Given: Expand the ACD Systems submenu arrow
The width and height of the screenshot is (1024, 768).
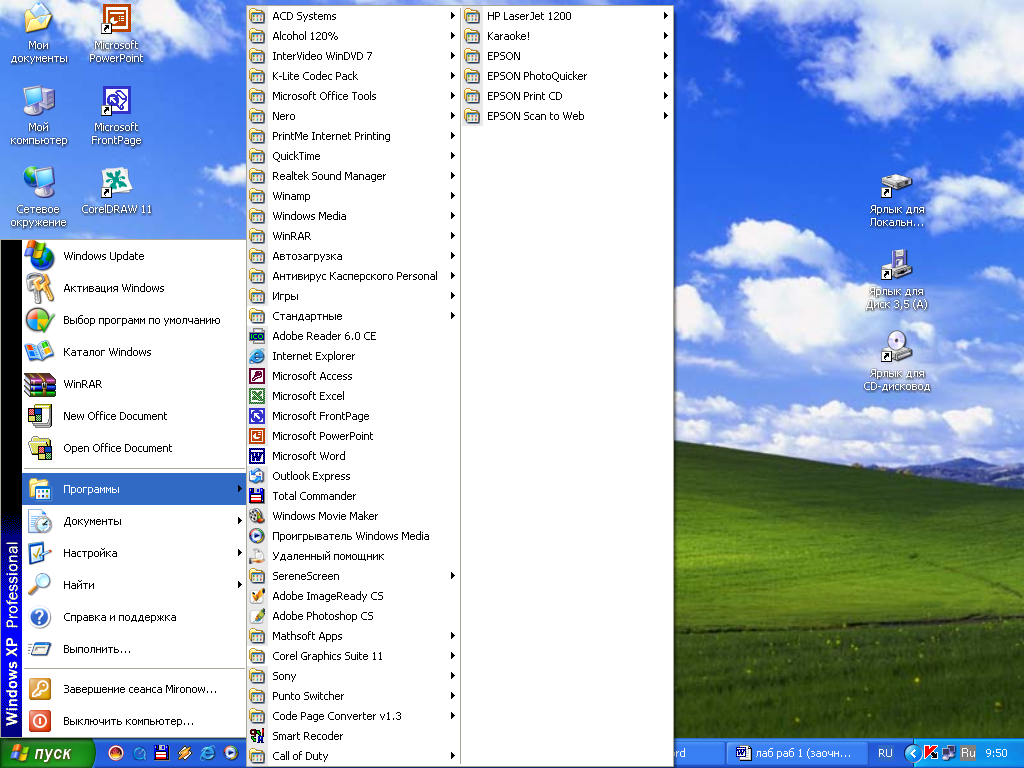Looking at the screenshot, I should [452, 16].
